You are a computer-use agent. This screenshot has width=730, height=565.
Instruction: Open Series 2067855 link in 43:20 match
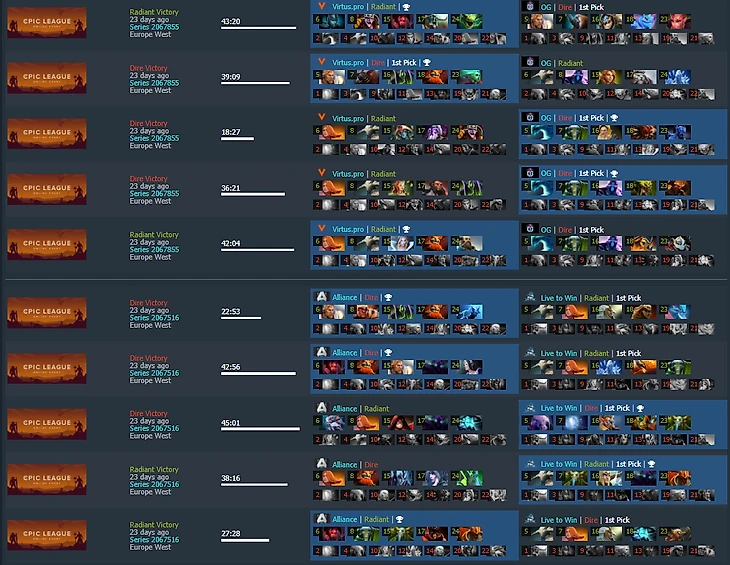click(154, 27)
